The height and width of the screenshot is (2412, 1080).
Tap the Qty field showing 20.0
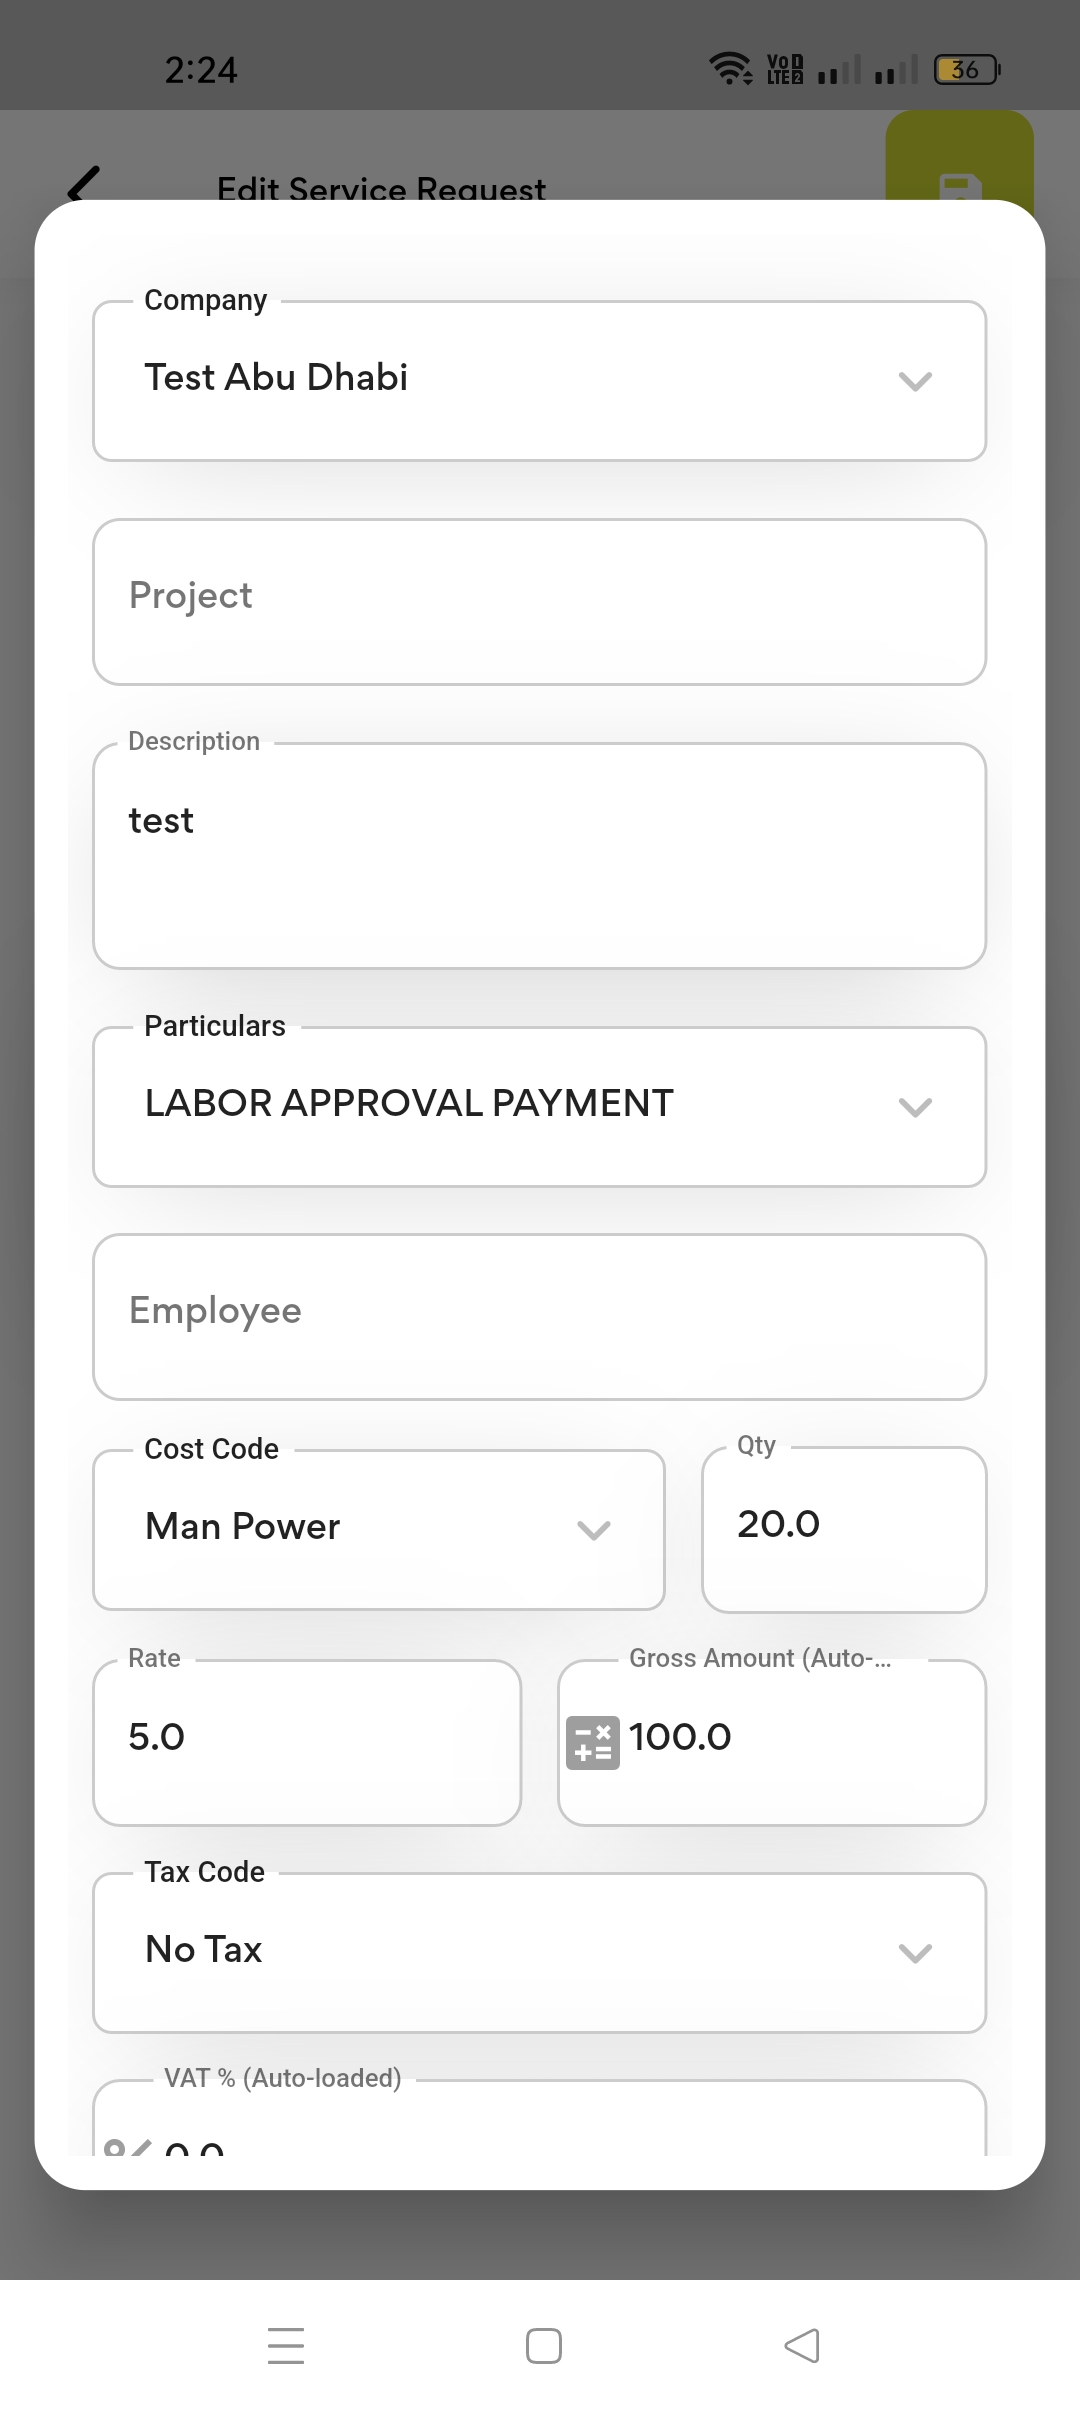tap(843, 1529)
